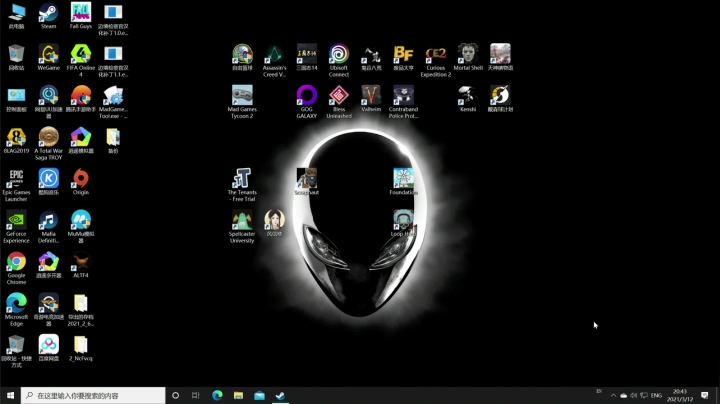Launch Epic Games Launcher icon
720x404 pixels.
tap(16, 185)
